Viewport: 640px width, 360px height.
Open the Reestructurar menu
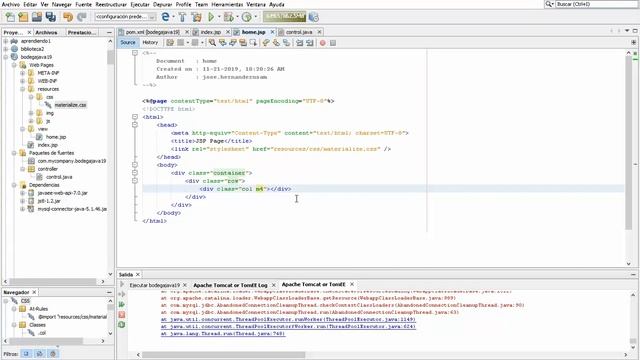click(x=111, y=4)
